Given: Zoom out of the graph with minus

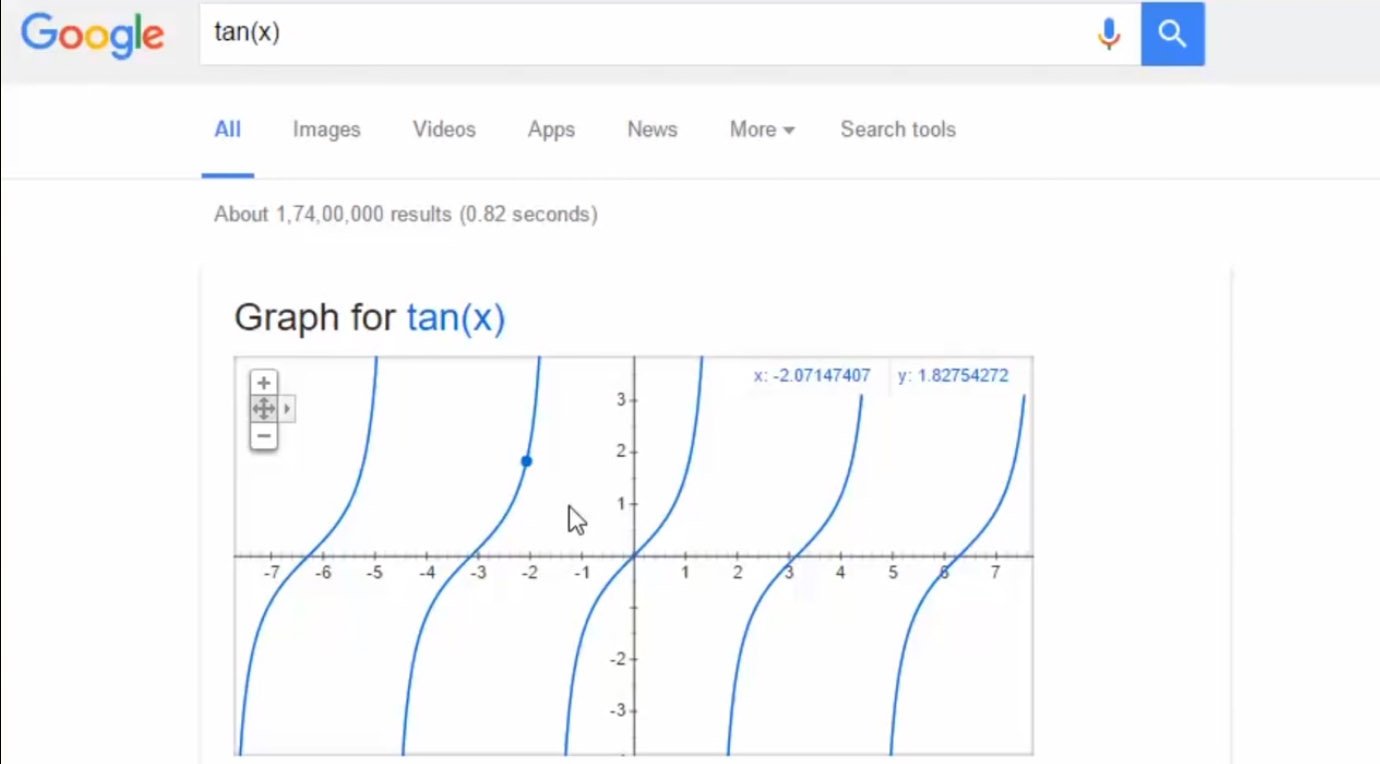Looking at the screenshot, I should tap(263, 436).
